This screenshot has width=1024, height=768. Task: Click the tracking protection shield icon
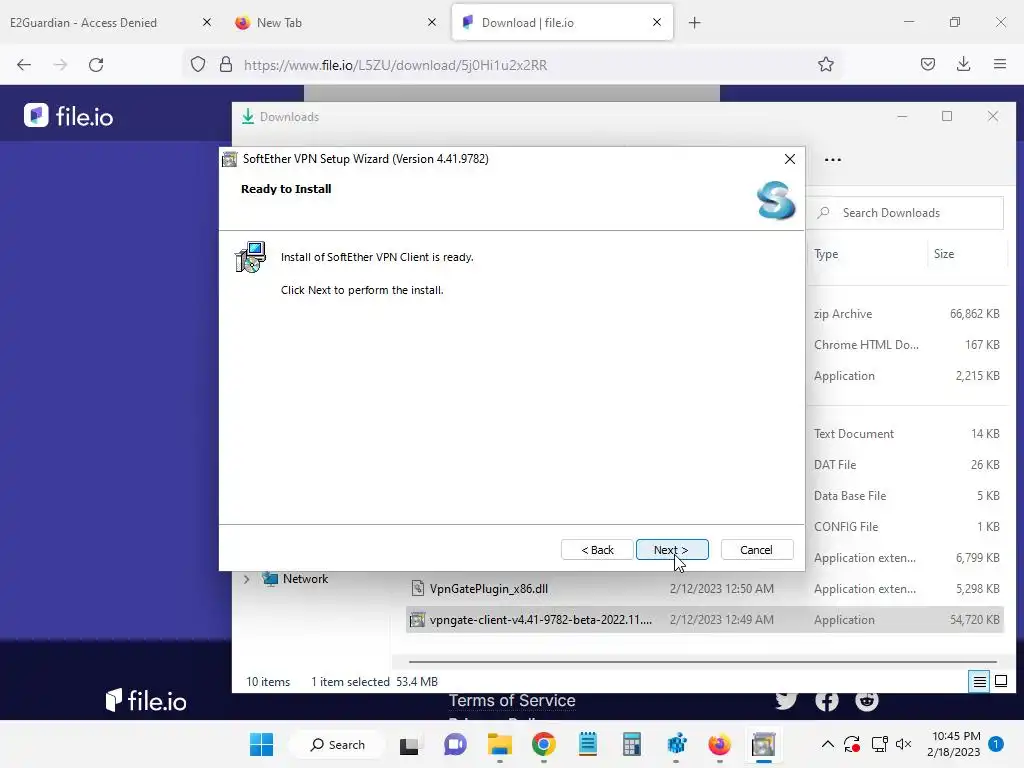[x=198, y=65]
